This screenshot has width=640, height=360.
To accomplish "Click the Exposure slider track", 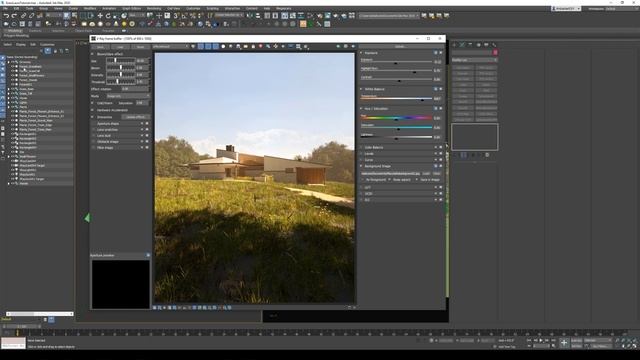I will pyautogui.click(x=396, y=63).
